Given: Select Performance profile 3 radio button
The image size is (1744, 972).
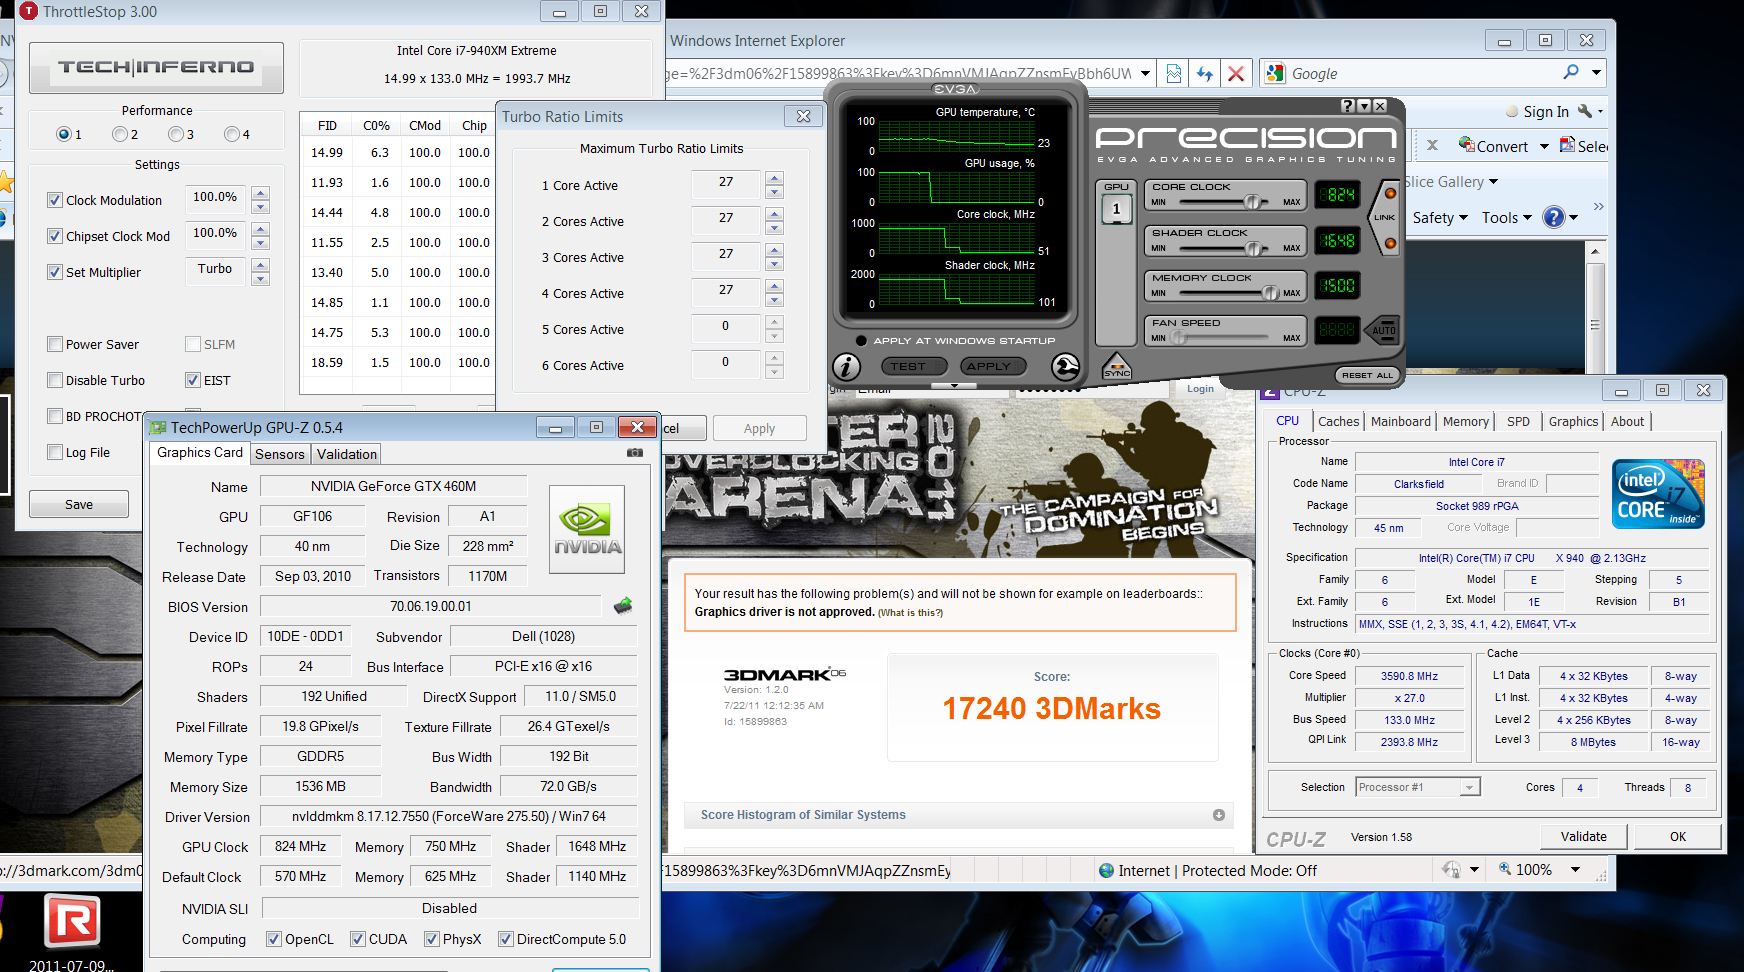Looking at the screenshot, I should (x=176, y=134).
